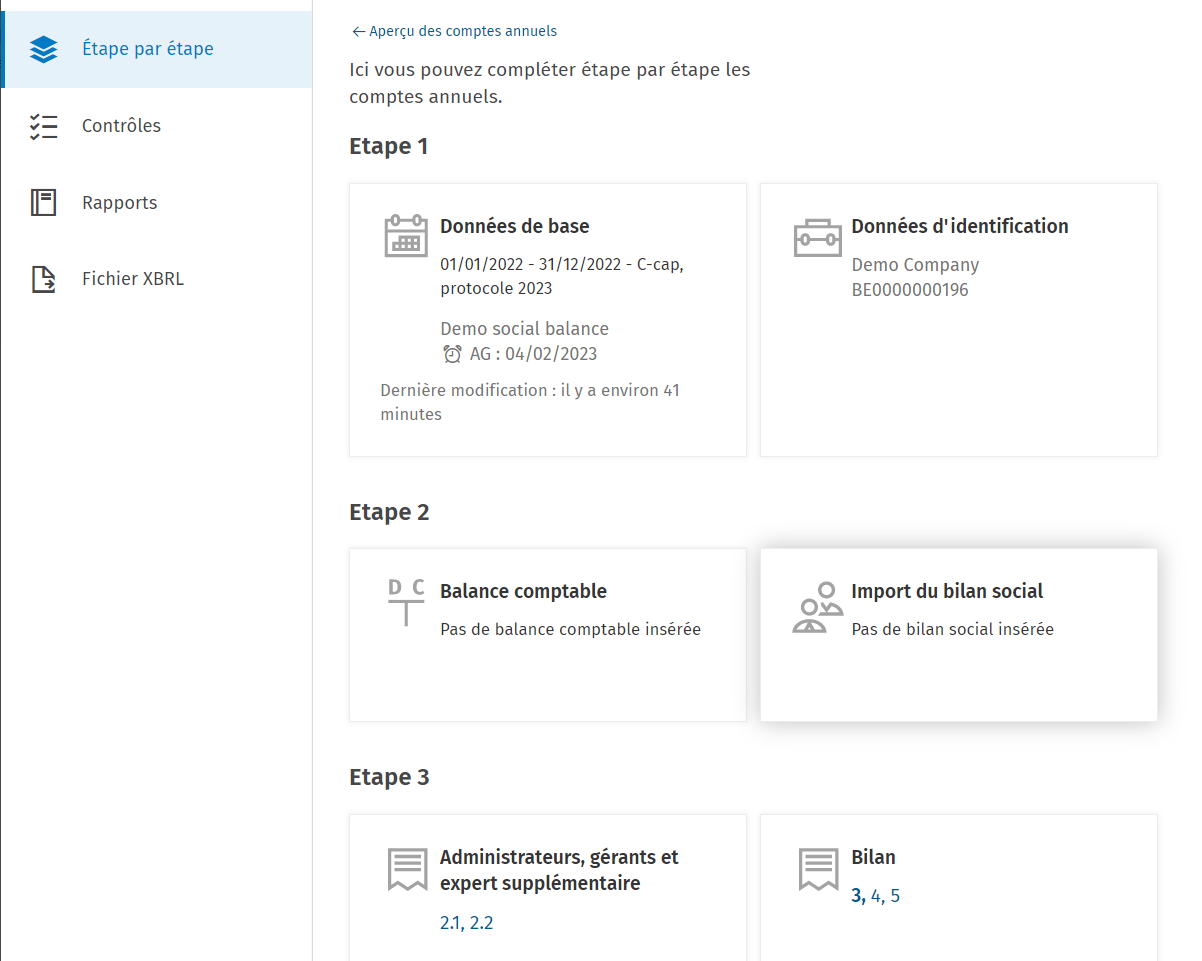Open Bilan page 3 link
The width and height of the screenshot is (1202, 961).
(x=857, y=896)
